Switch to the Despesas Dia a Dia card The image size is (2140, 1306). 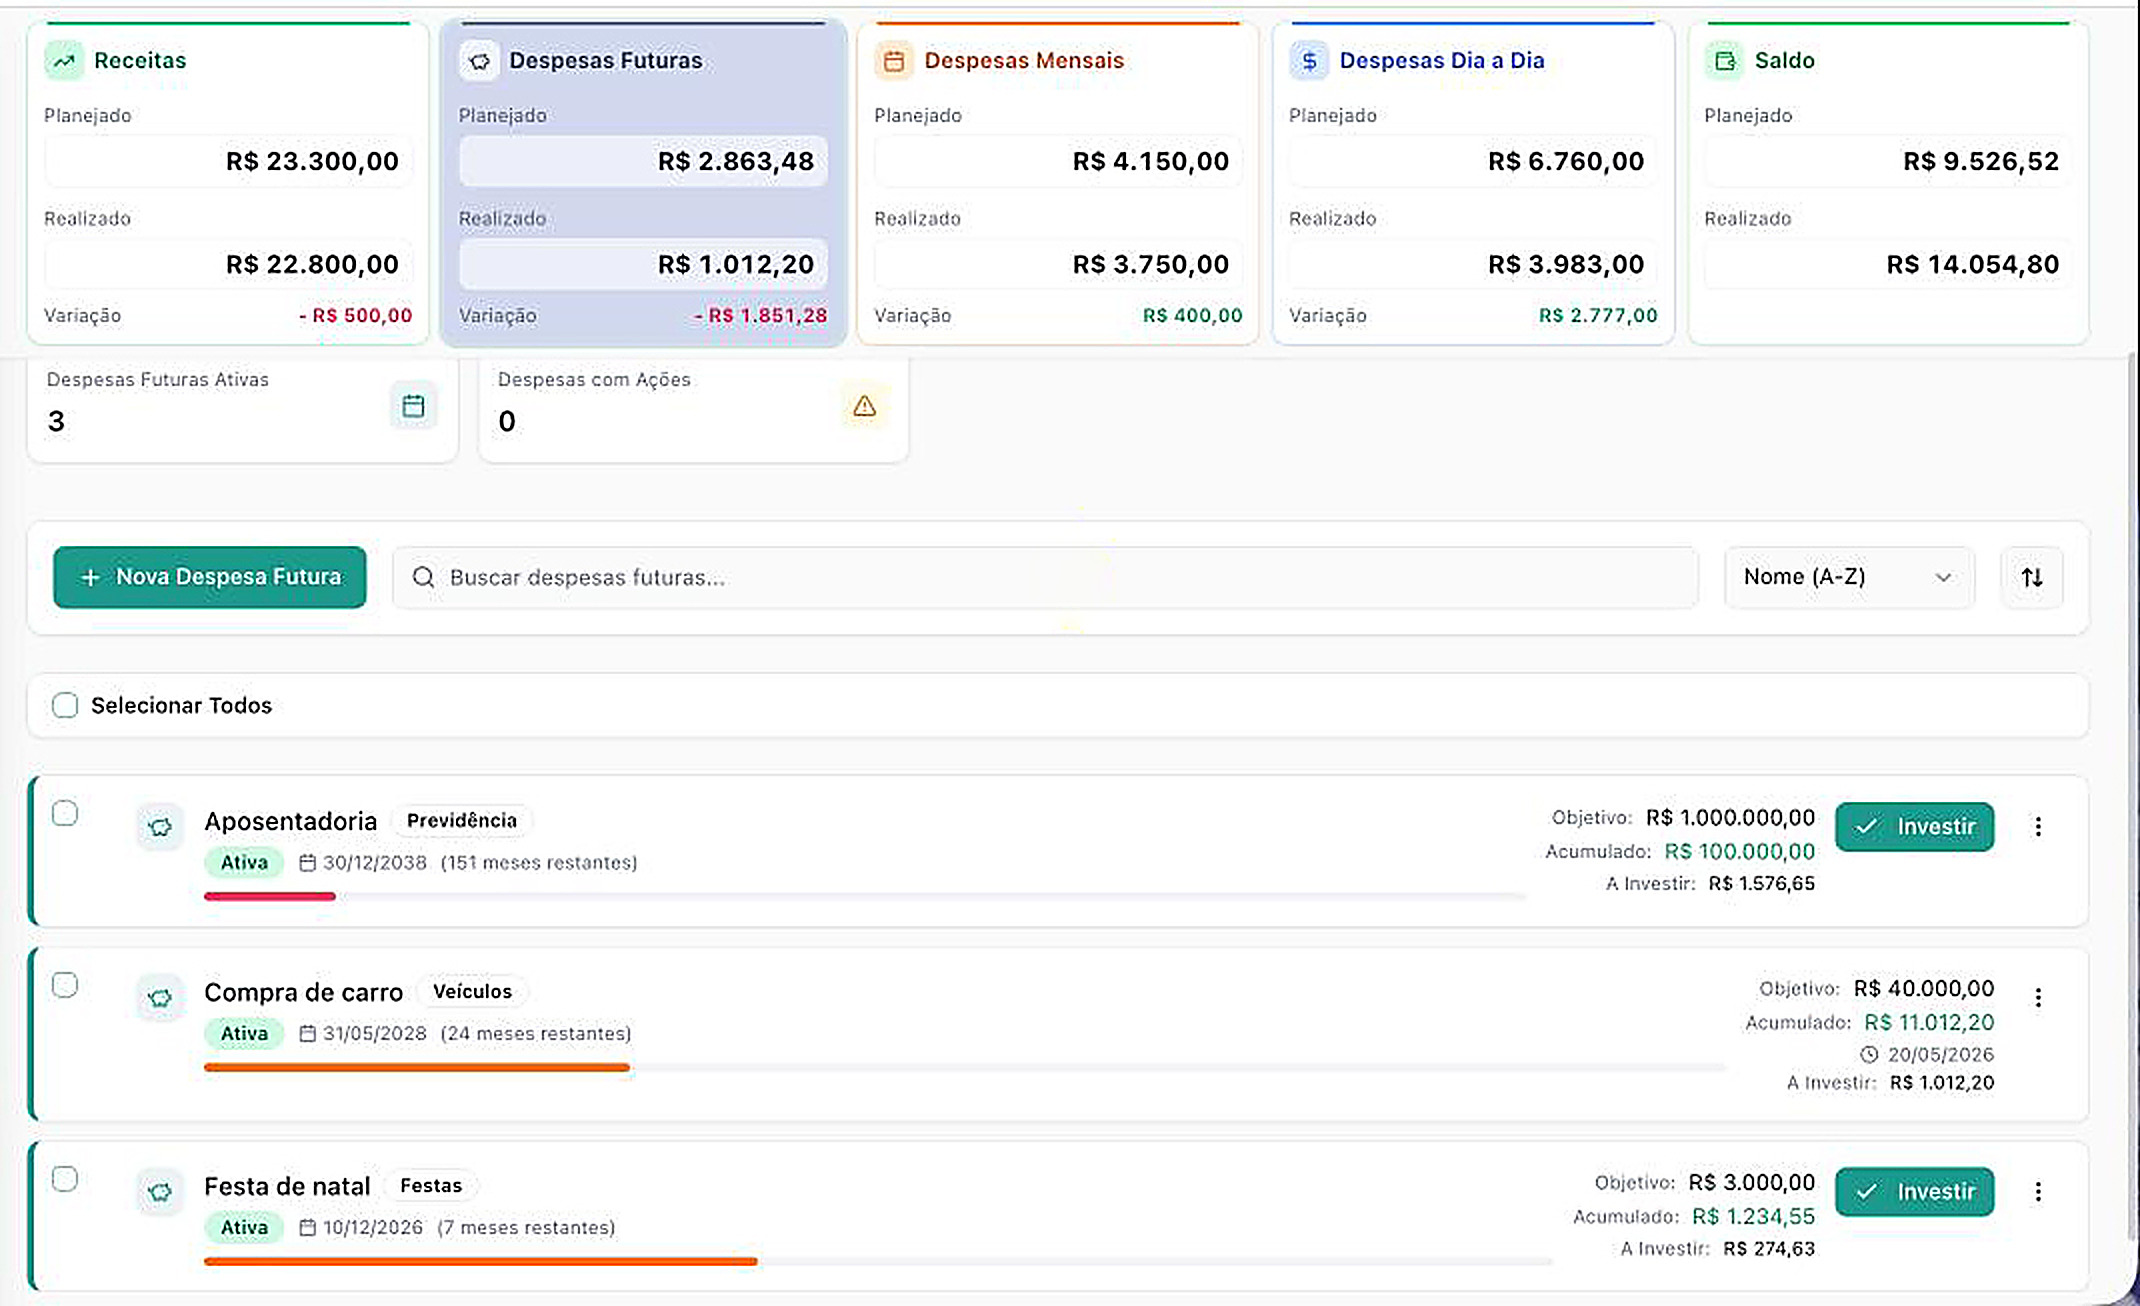click(x=1473, y=183)
